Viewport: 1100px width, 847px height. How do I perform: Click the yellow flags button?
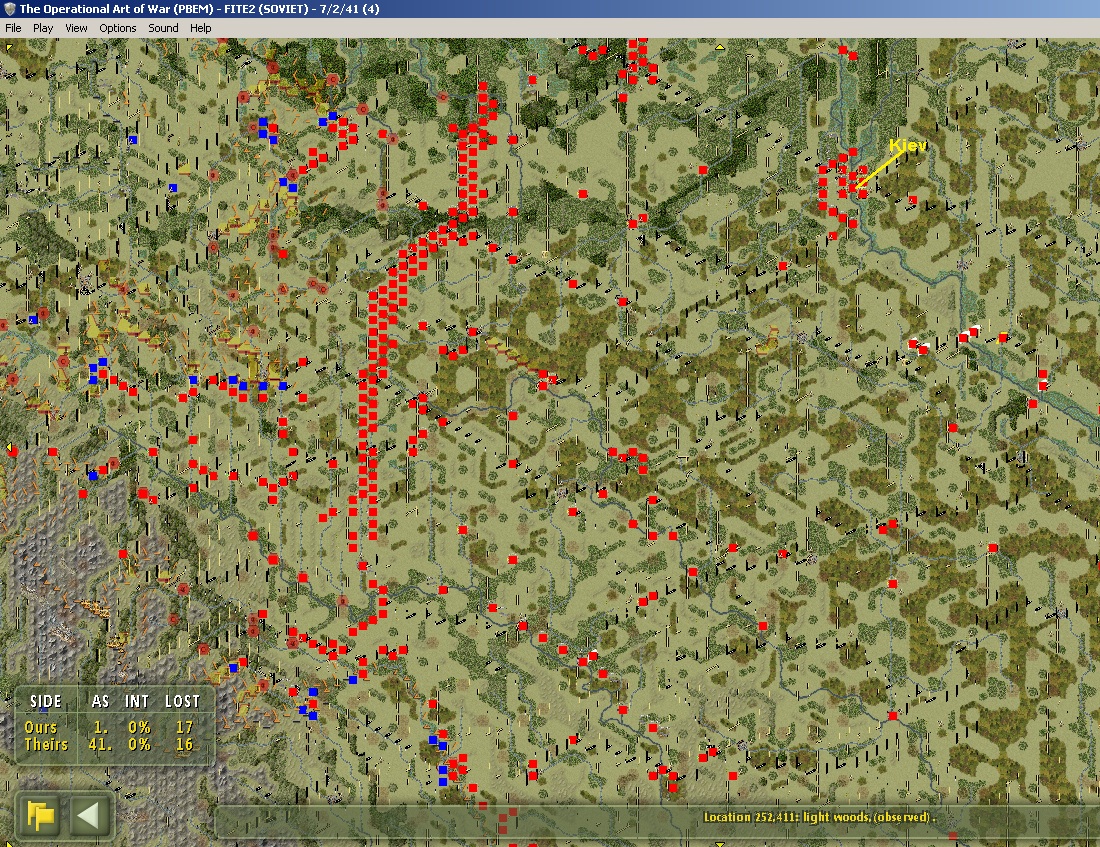[x=41, y=815]
